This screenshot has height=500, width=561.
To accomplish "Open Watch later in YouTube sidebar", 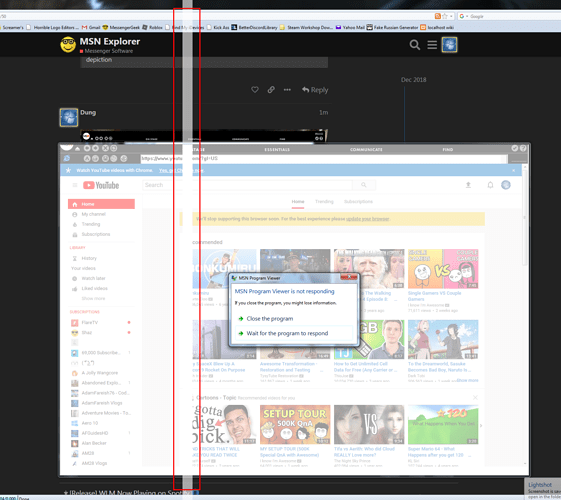I will tap(93, 278).
